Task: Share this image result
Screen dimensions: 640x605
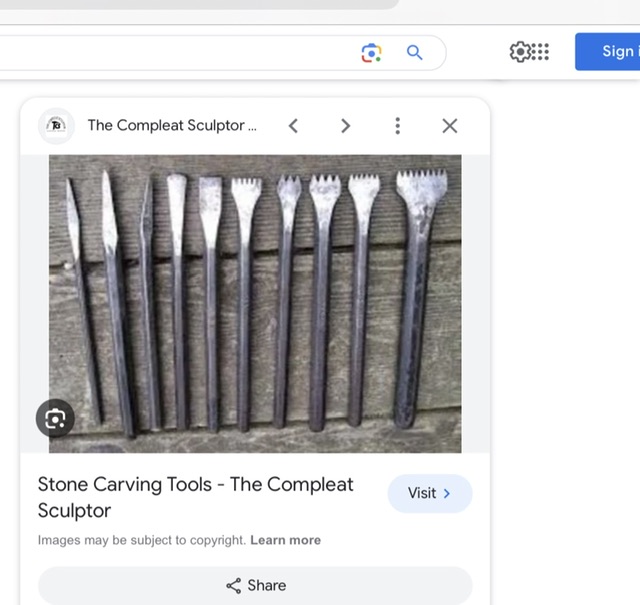Action: coord(255,585)
